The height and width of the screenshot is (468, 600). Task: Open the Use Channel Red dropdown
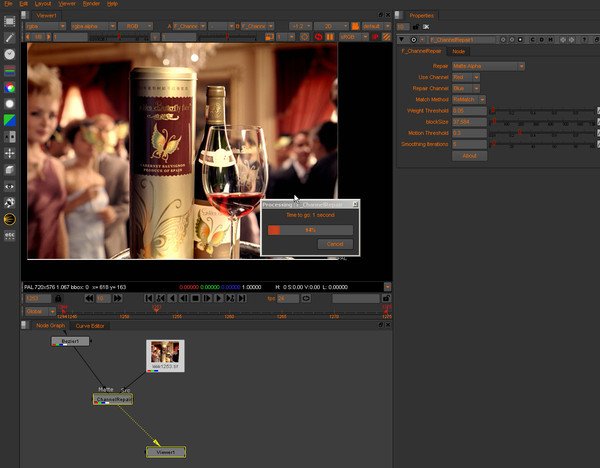pyautogui.click(x=466, y=77)
